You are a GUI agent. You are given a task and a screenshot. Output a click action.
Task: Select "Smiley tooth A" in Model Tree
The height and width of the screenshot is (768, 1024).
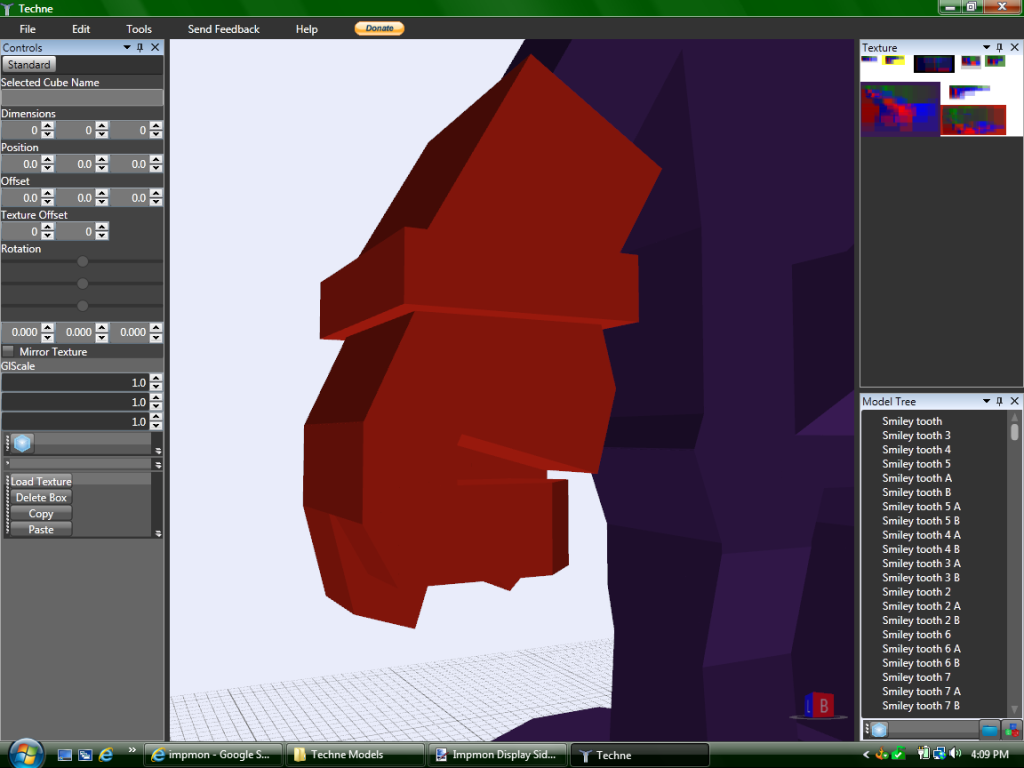click(x=916, y=478)
